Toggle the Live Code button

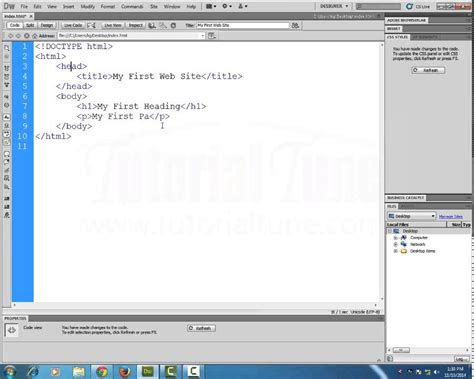73,25
